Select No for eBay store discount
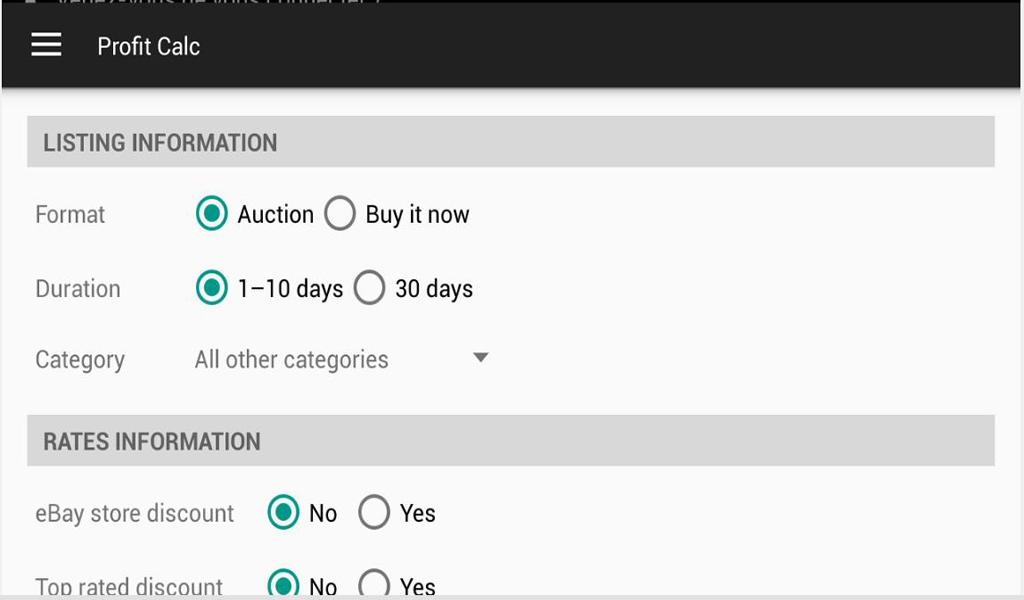This screenshot has height=600, width=1024. 284,513
